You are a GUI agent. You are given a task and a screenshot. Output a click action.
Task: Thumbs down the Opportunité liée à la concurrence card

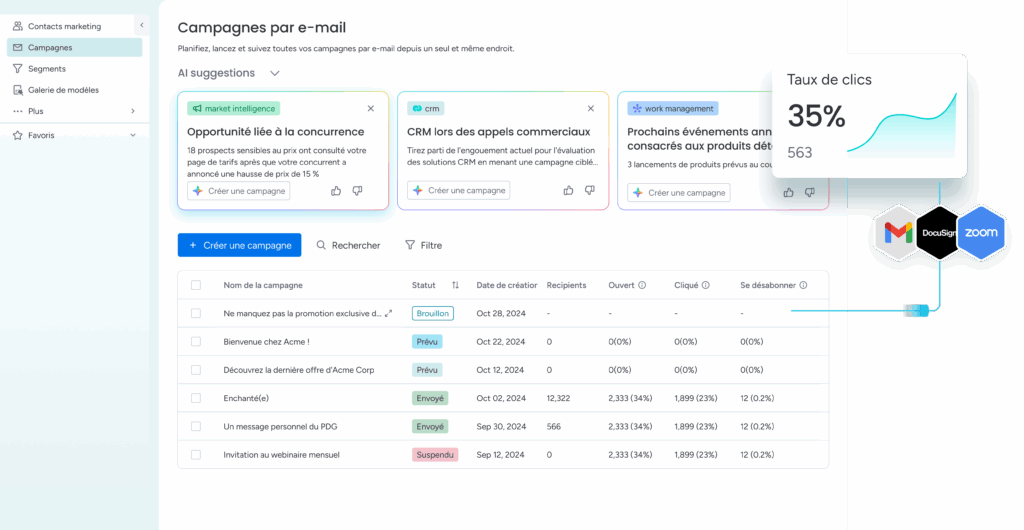357,191
